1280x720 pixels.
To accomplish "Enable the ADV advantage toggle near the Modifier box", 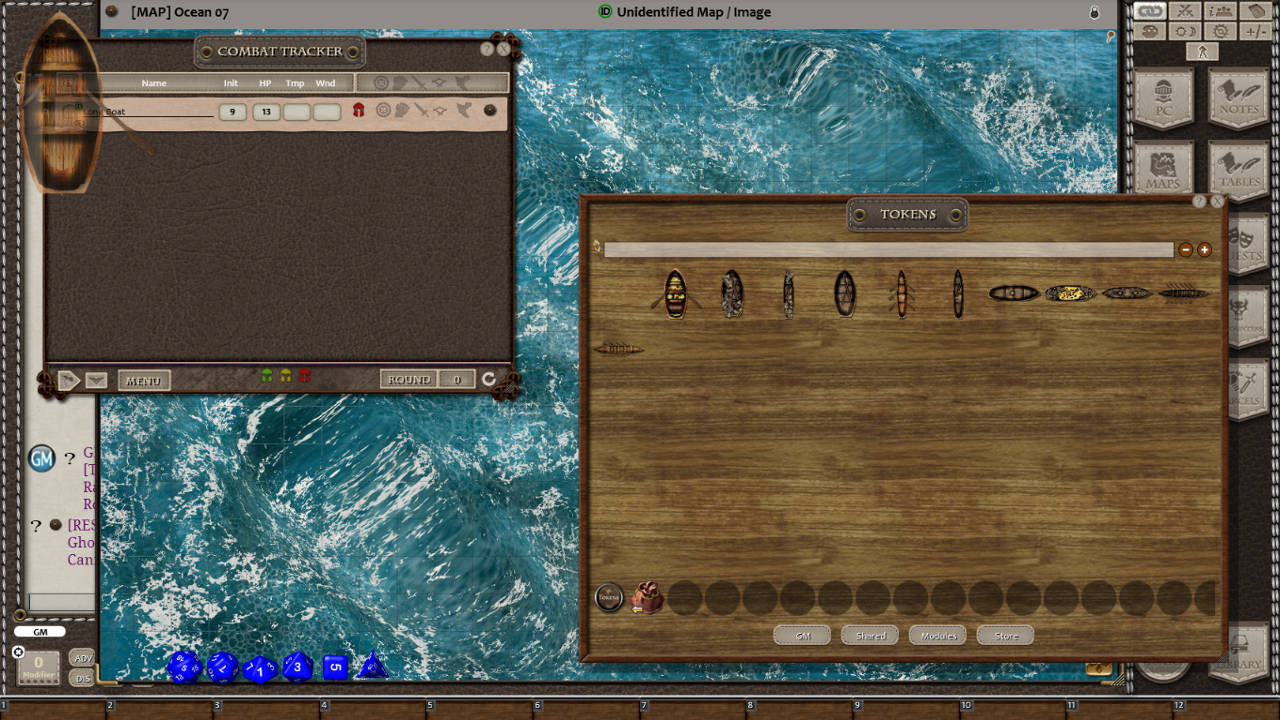I will pyautogui.click(x=83, y=657).
